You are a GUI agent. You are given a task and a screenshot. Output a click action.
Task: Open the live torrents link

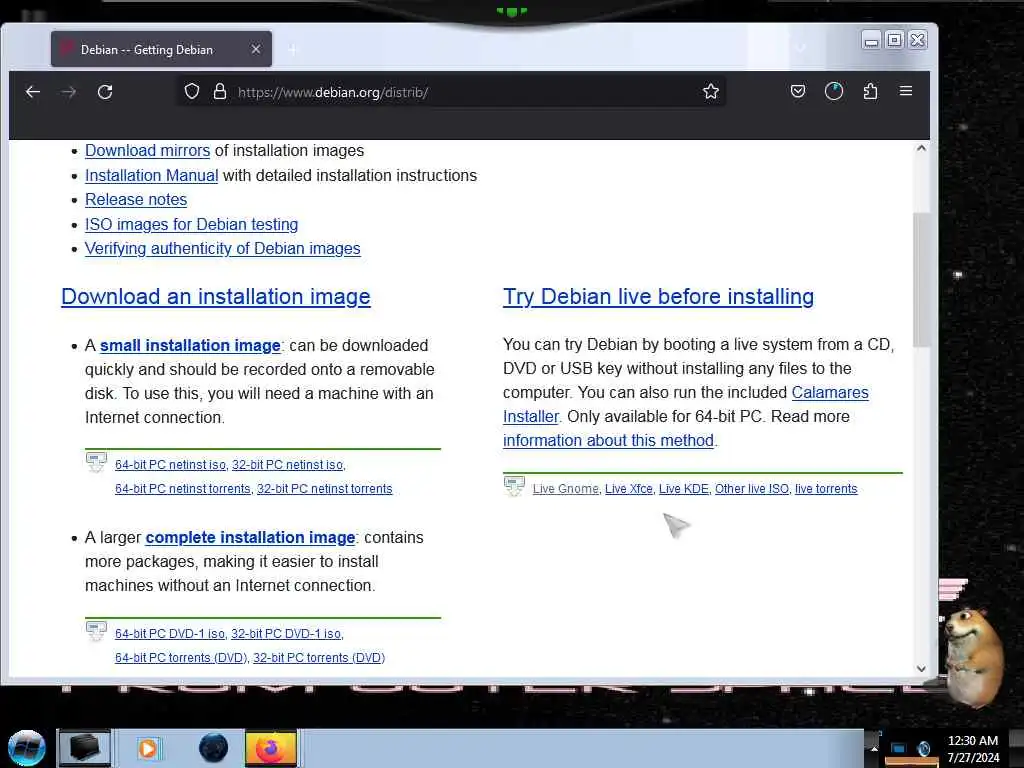[826, 489]
